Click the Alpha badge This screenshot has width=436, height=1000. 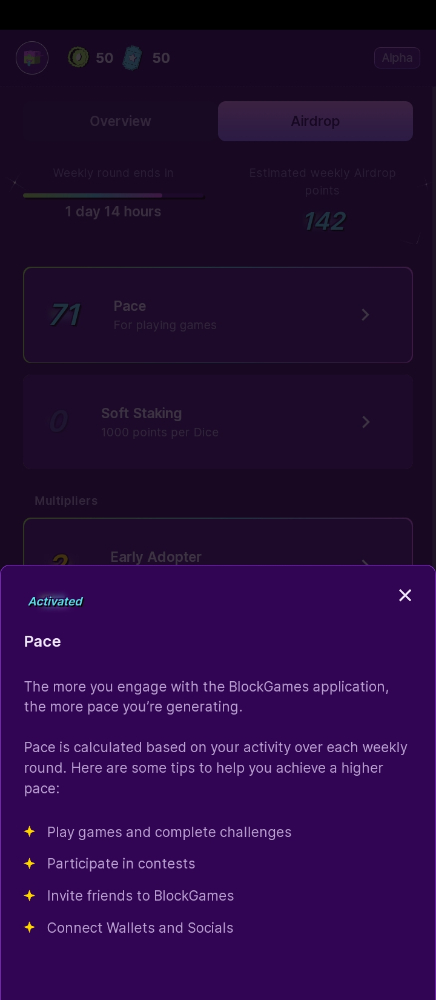396,58
